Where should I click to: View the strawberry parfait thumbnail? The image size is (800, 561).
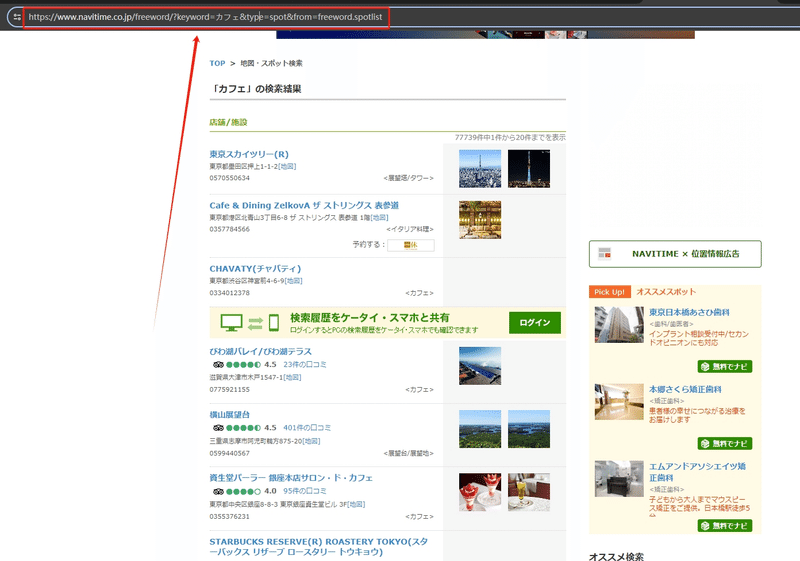(480, 493)
